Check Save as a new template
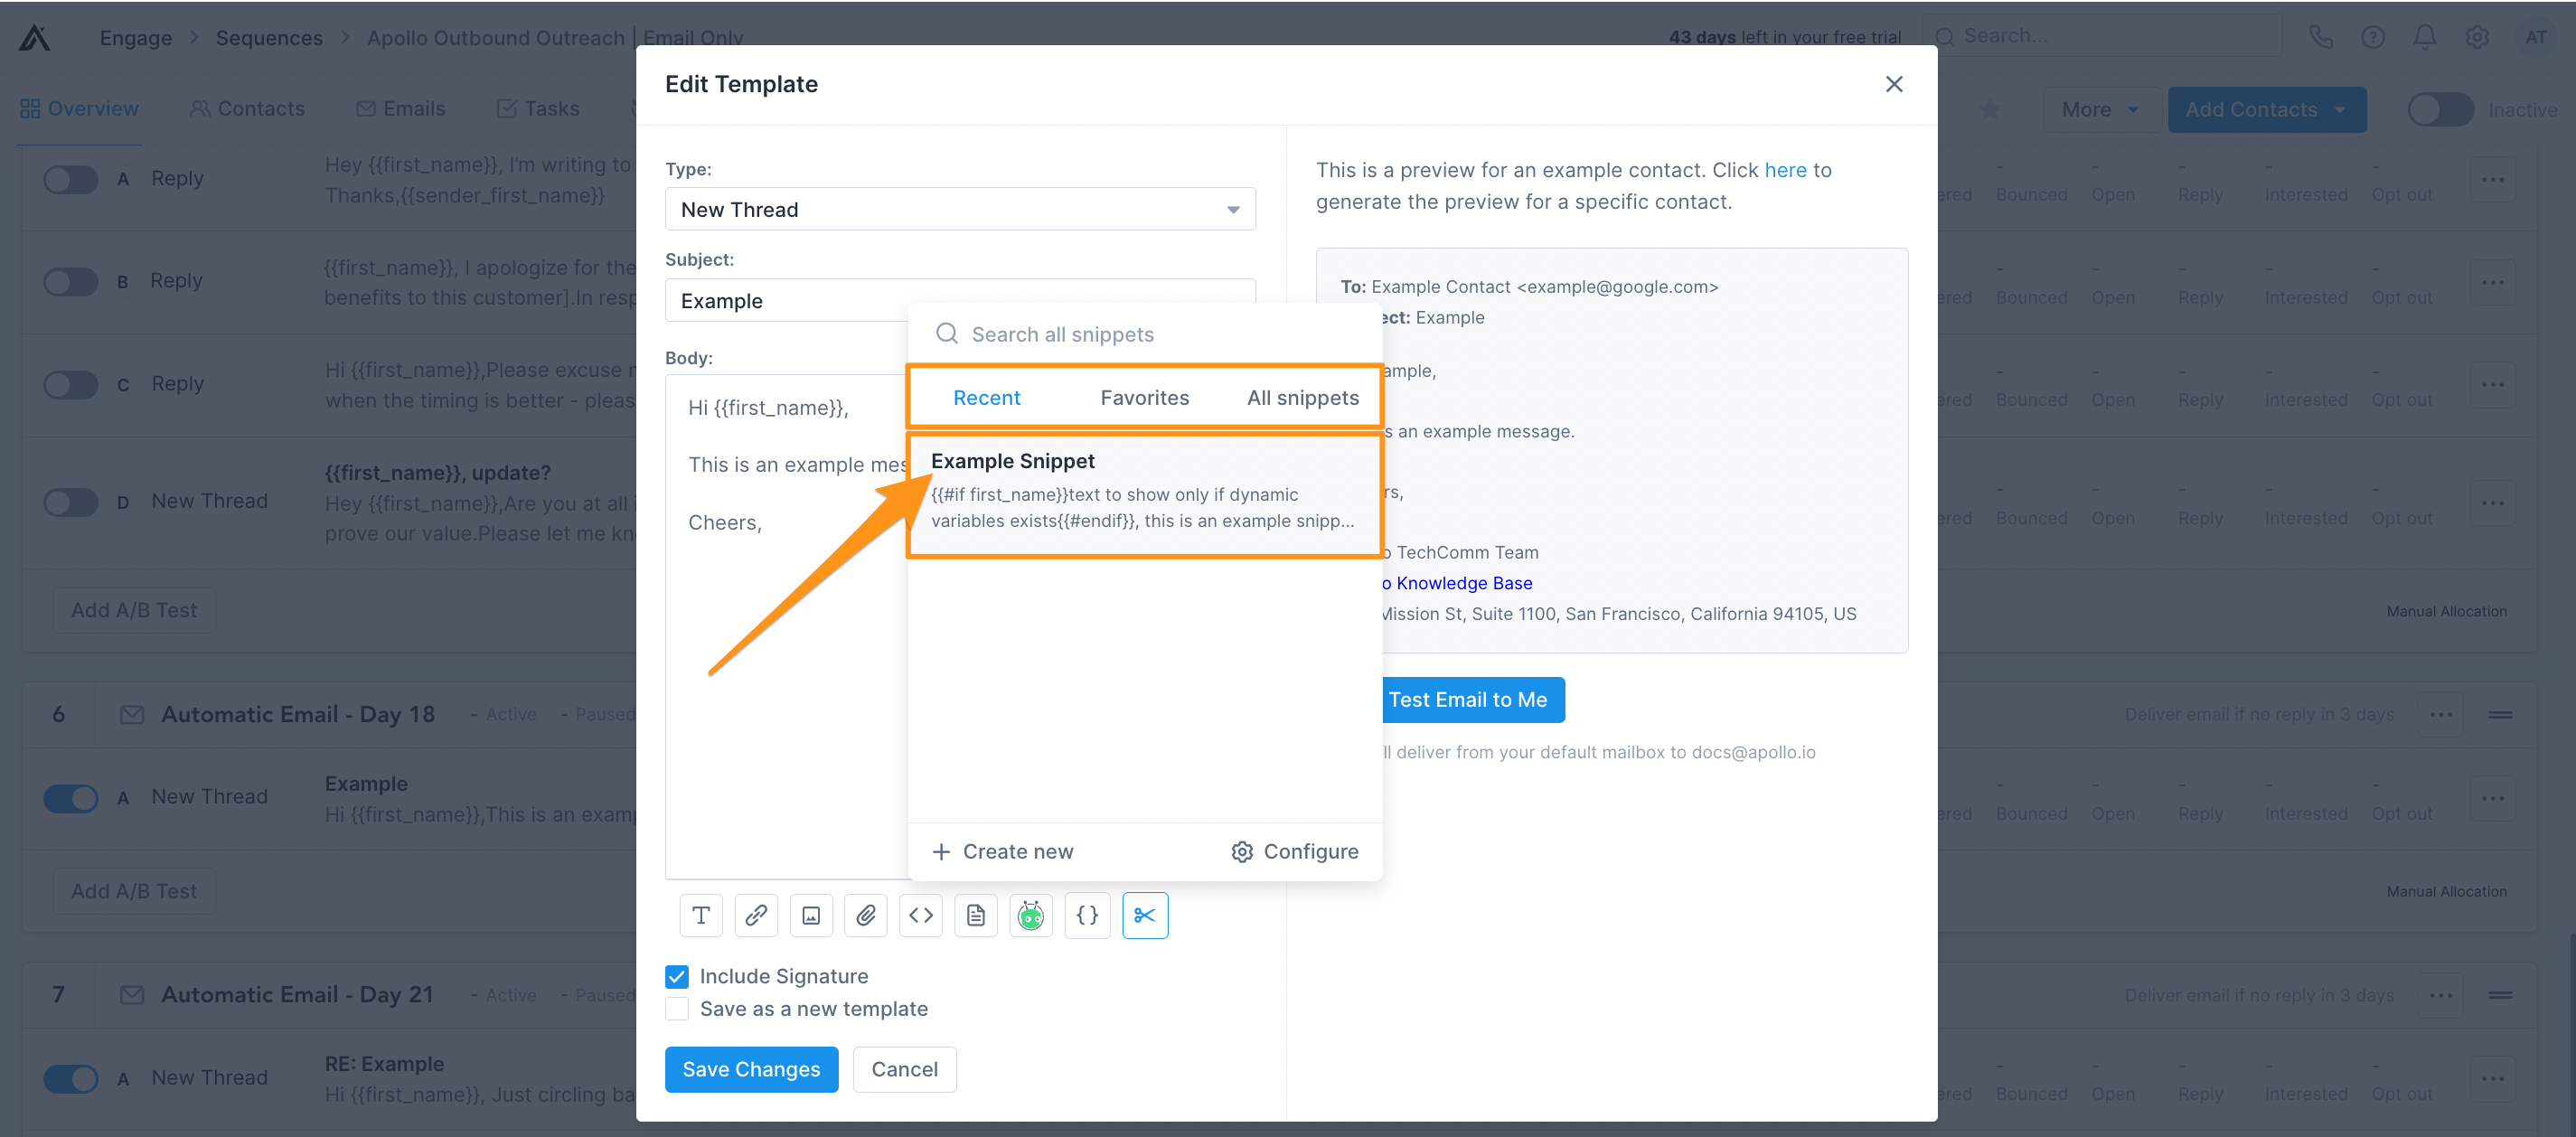Viewport: 2576px width, 1137px height. (677, 1009)
